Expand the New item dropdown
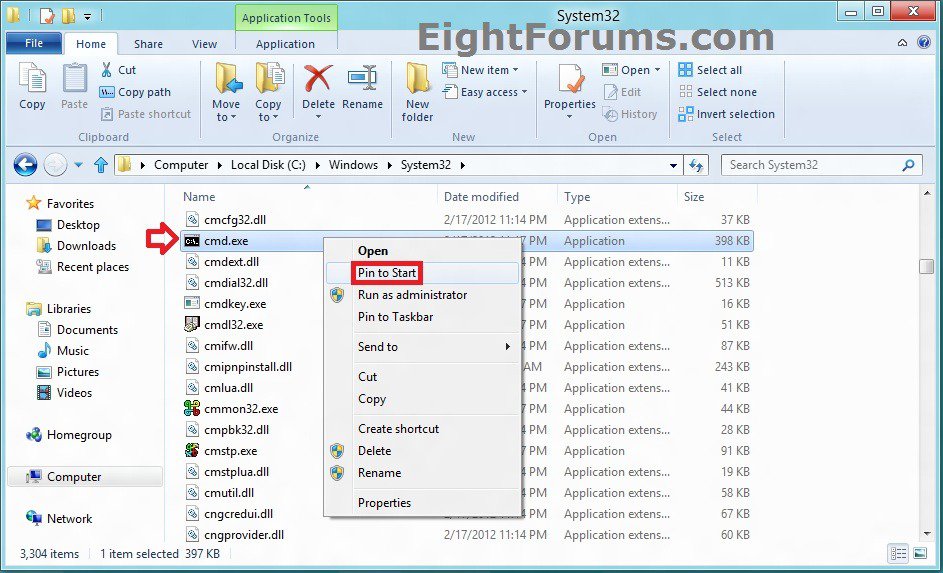The height and width of the screenshot is (573, 943). [x=515, y=70]
